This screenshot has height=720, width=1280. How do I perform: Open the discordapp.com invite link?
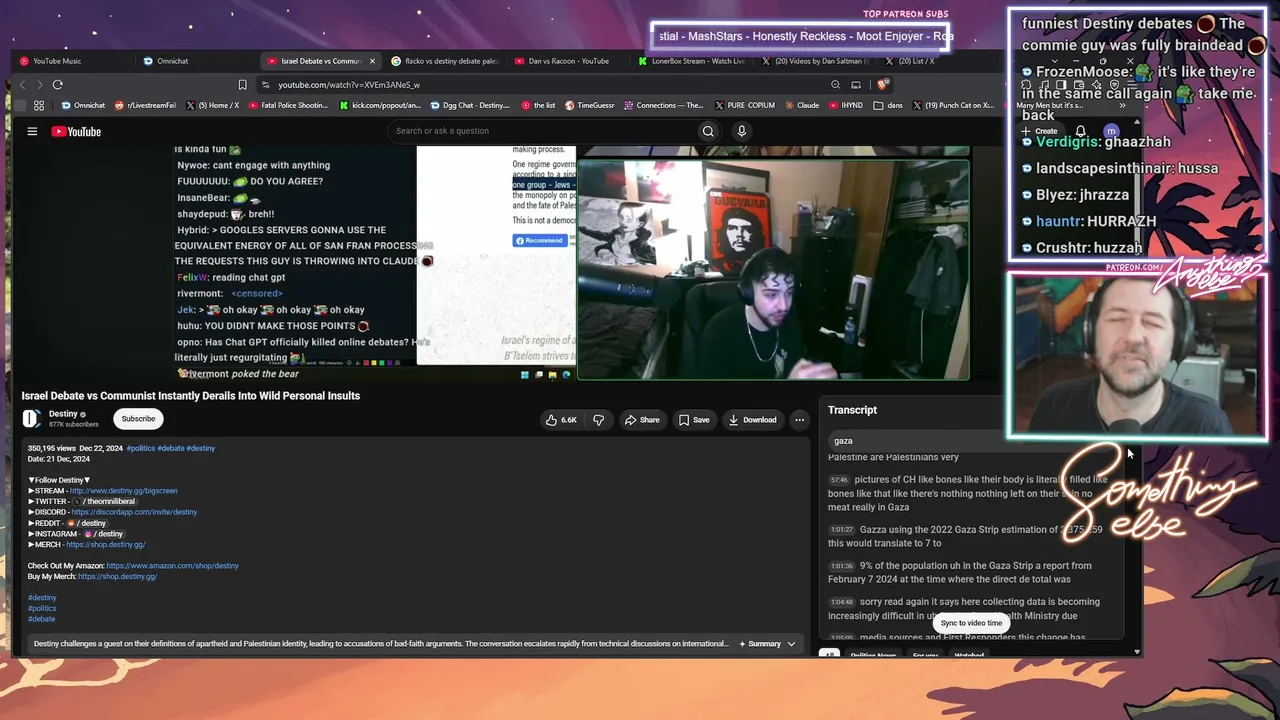pyautogui.click(x=134, y=512)
